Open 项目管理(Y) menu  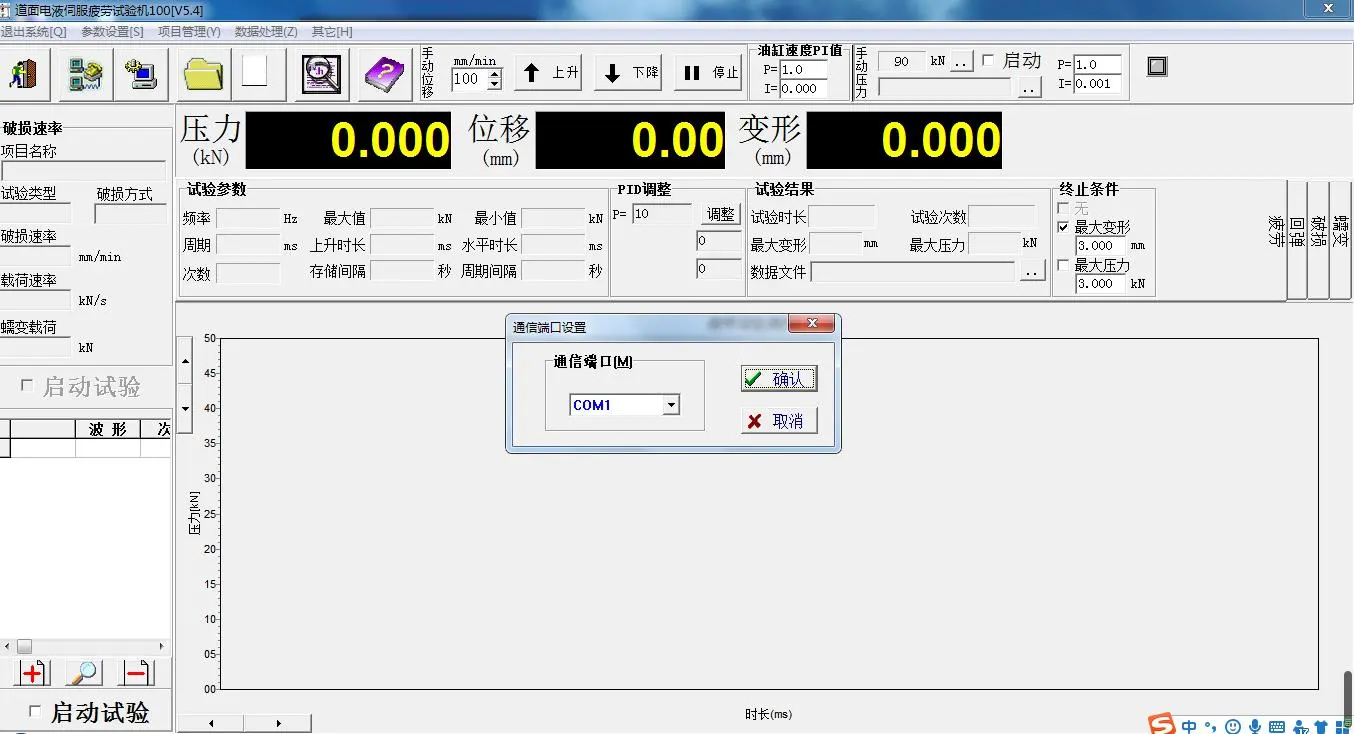coord(189,31)
